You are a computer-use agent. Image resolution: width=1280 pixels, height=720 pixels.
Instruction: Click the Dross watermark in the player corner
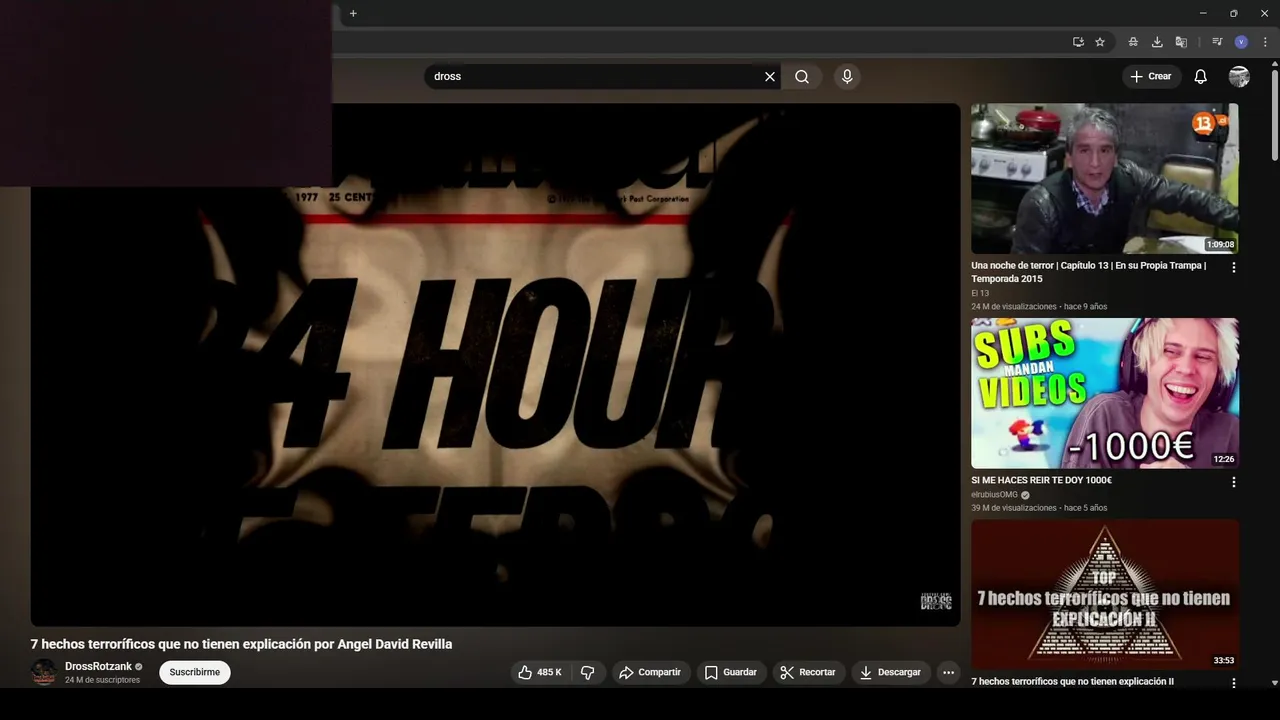tap(936, 601)
